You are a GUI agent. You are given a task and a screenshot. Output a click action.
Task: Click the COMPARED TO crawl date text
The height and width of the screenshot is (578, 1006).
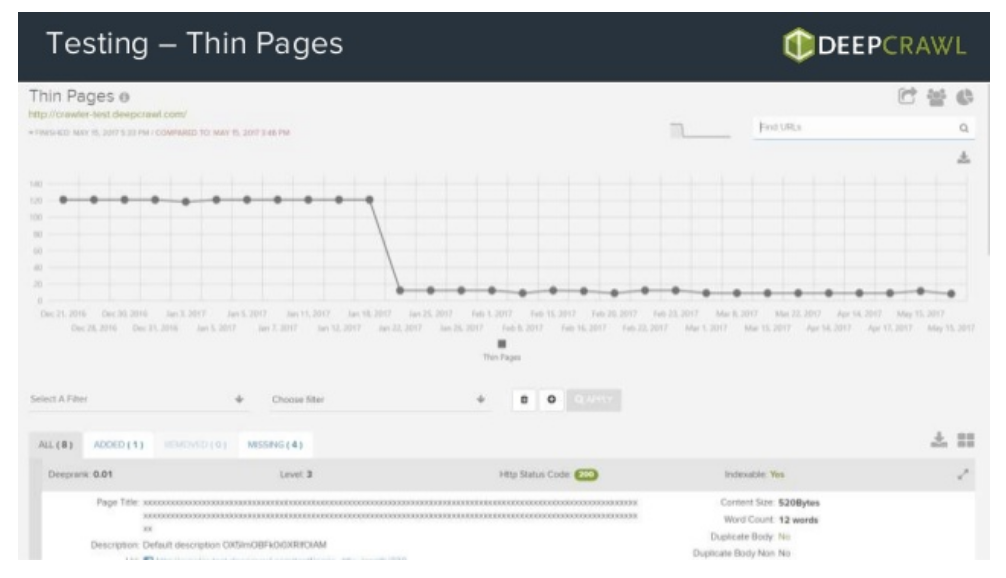pyautogui.click(x=223, y=133)
